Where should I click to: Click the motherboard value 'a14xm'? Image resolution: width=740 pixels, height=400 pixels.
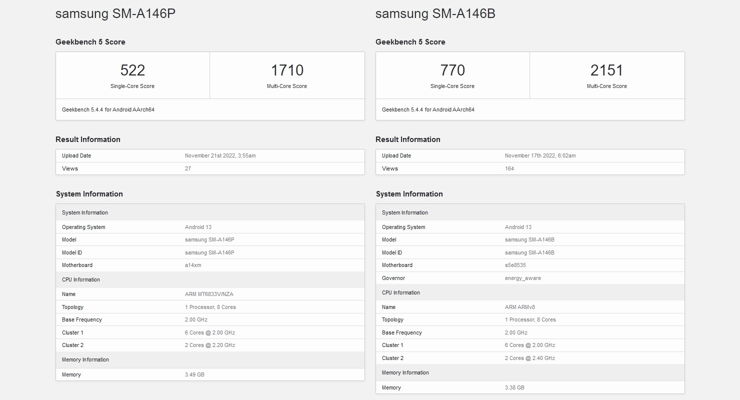coord(193,265)
